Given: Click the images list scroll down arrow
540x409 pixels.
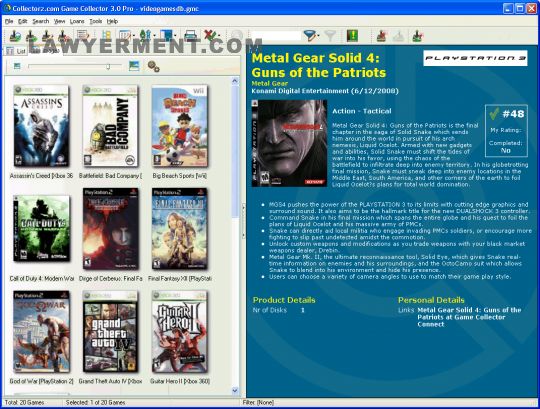Looking at the screenshot, I should click(x=235, y=390).
